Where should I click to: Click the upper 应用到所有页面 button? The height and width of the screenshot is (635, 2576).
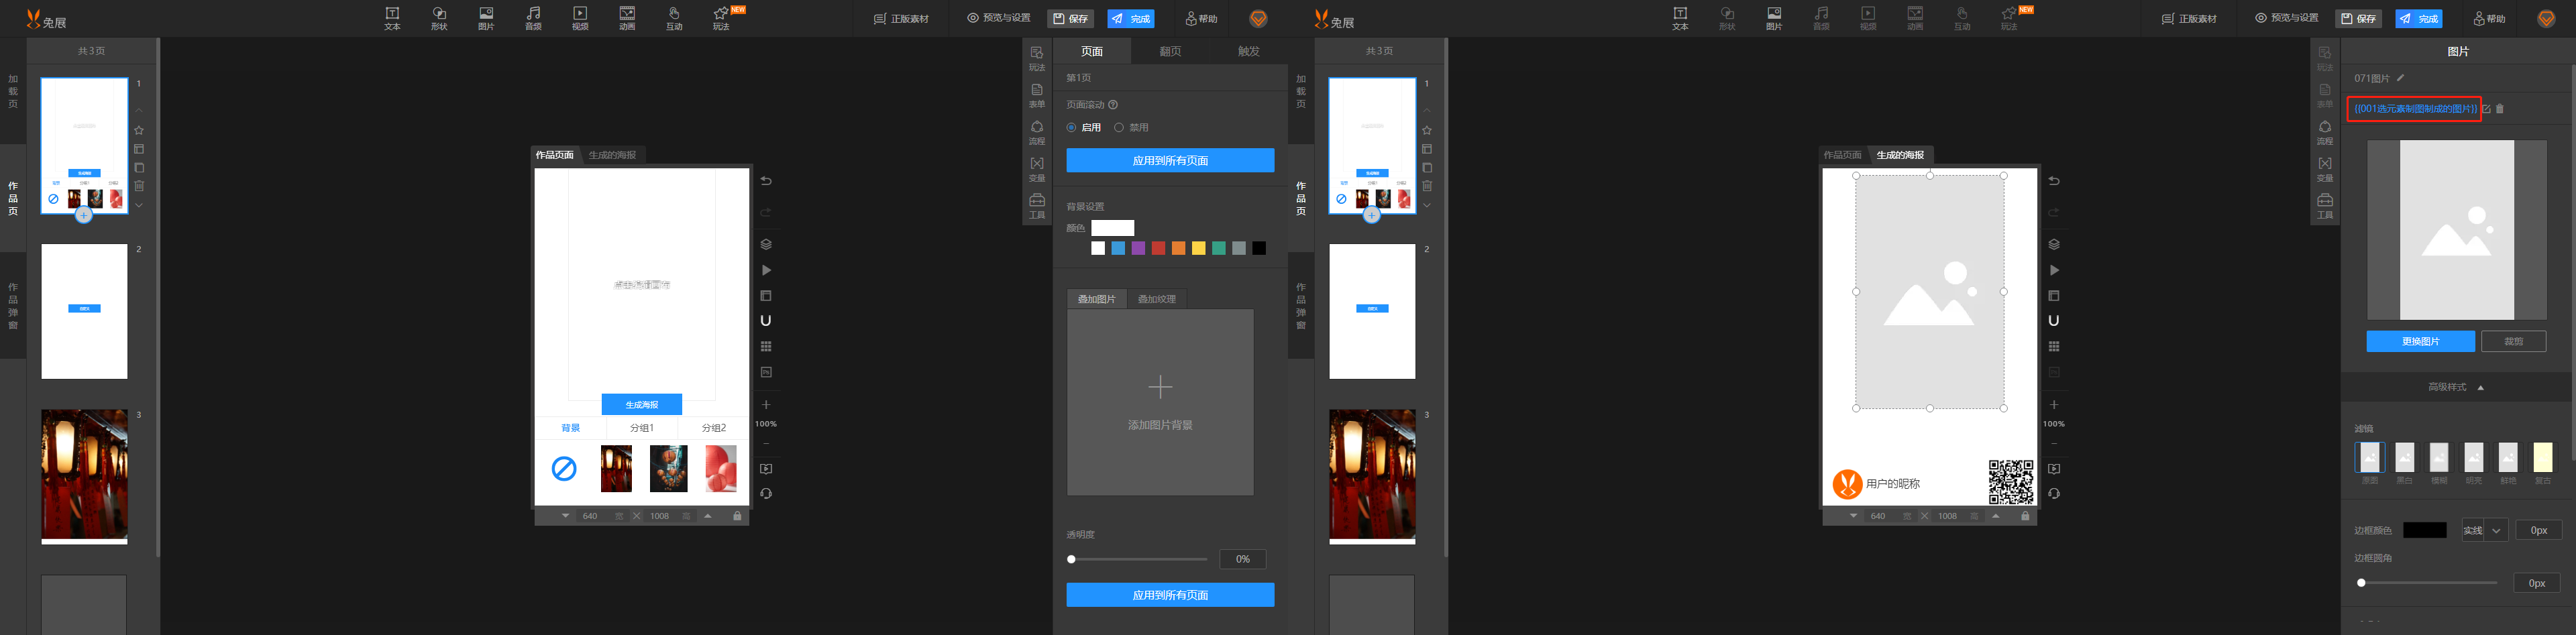1170,160
